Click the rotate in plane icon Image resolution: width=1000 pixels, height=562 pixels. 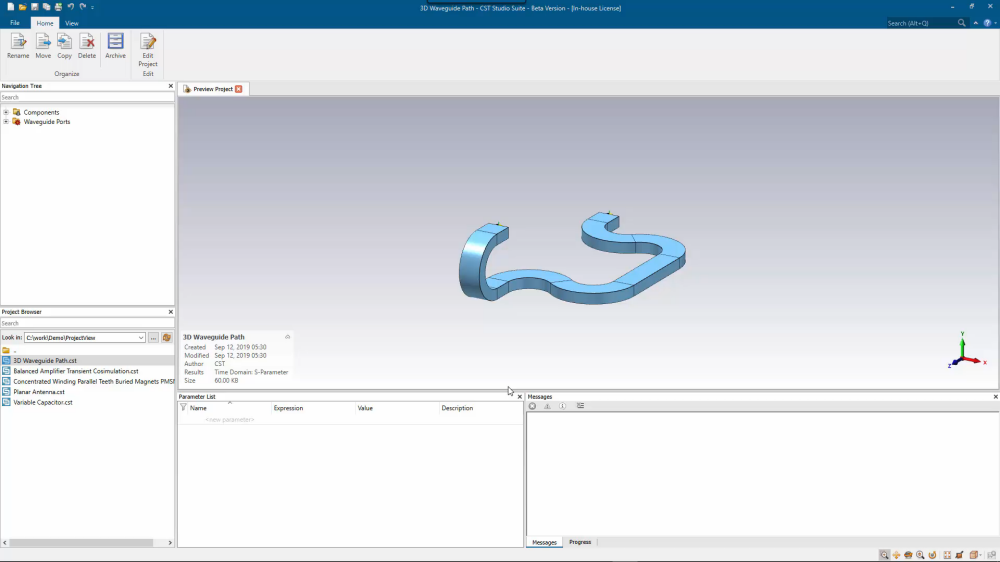(932, 555)
